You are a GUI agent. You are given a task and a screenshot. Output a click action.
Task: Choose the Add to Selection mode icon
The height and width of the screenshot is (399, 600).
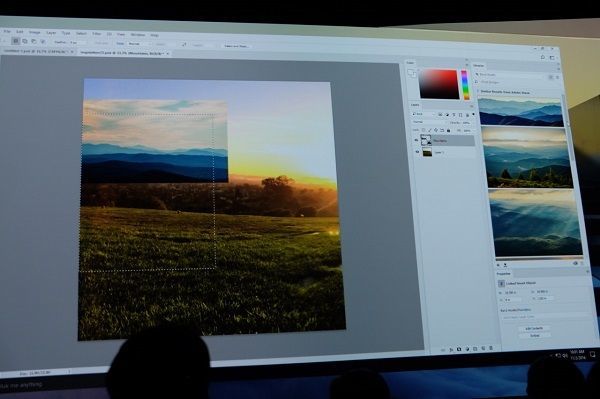pos(25,41)
